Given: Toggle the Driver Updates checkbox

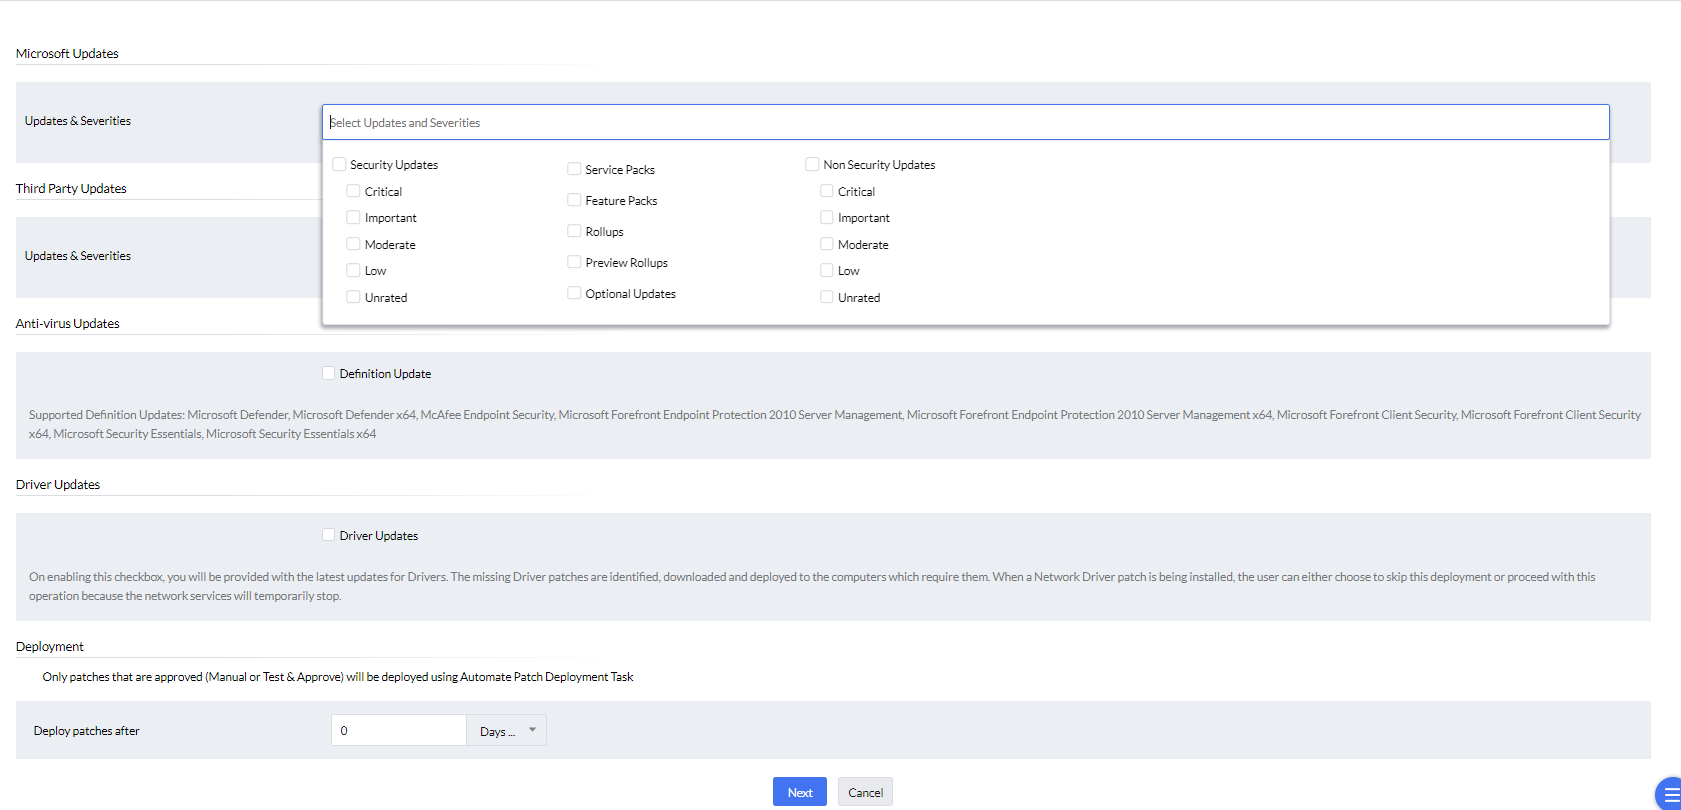Looking at the screenshot, I should (x=329, y=535).
